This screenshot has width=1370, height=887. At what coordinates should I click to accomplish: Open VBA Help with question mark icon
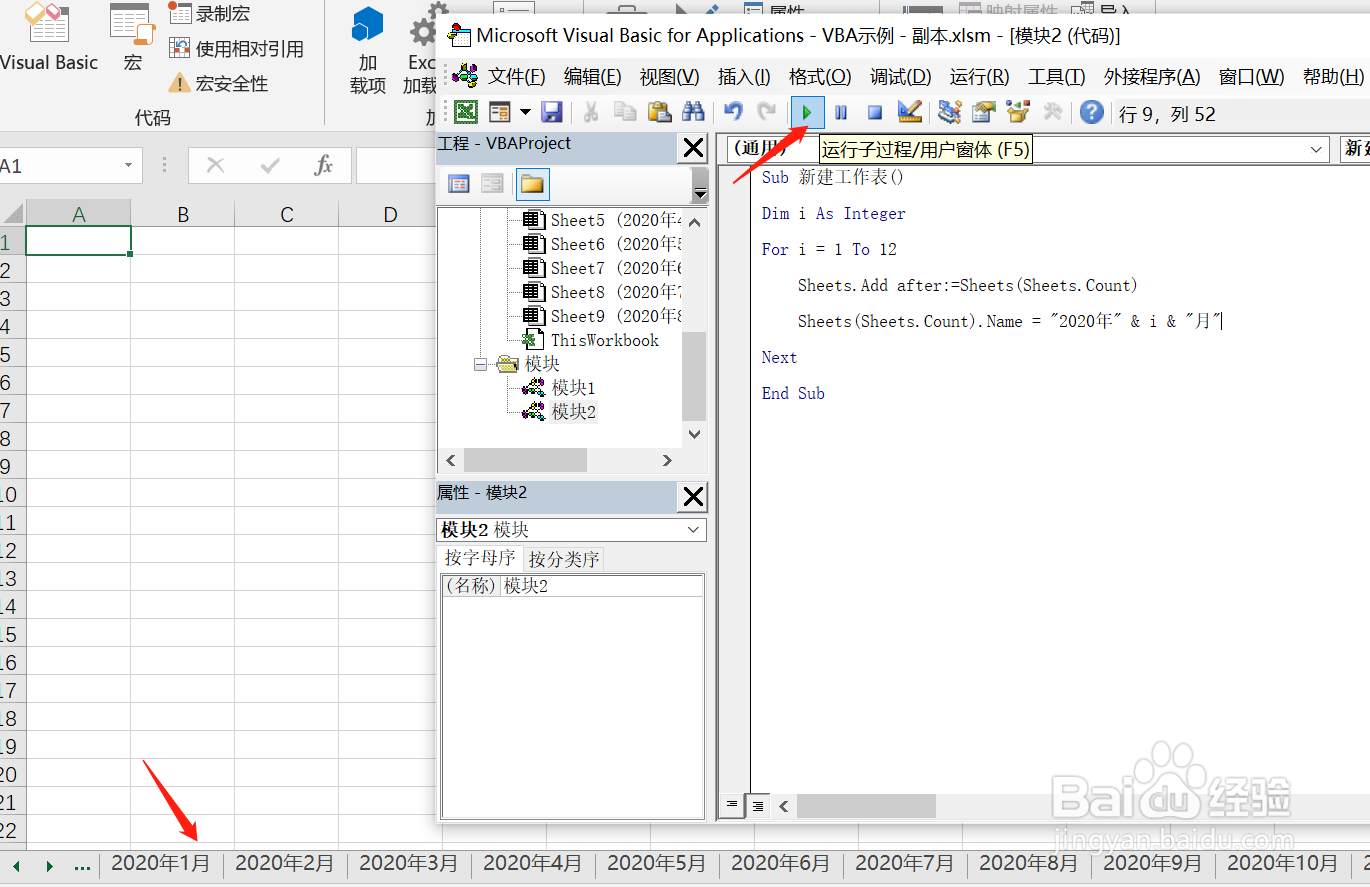pos(1092,112)
